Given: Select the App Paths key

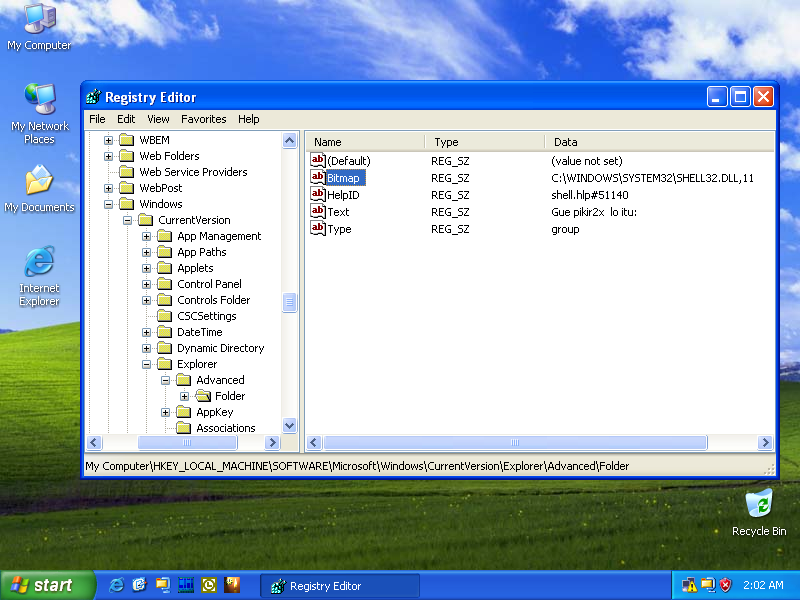Looking at the screenshot, I should (202, 252).
